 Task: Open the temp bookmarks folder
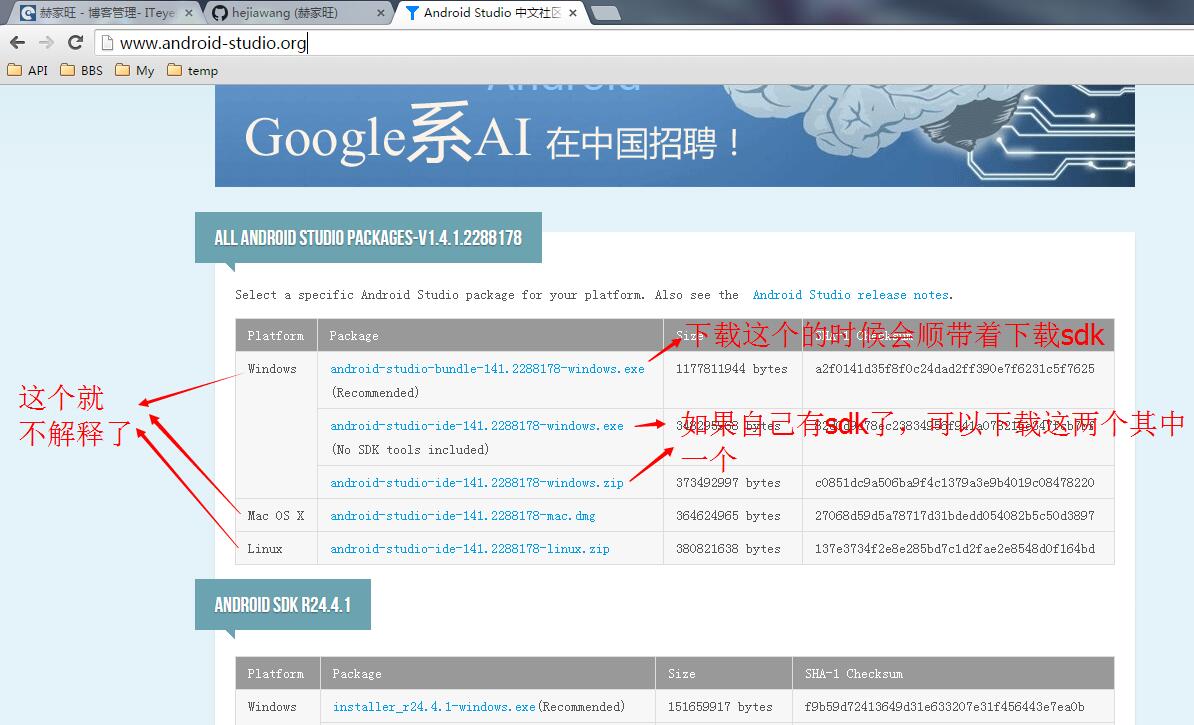[193, 71]
